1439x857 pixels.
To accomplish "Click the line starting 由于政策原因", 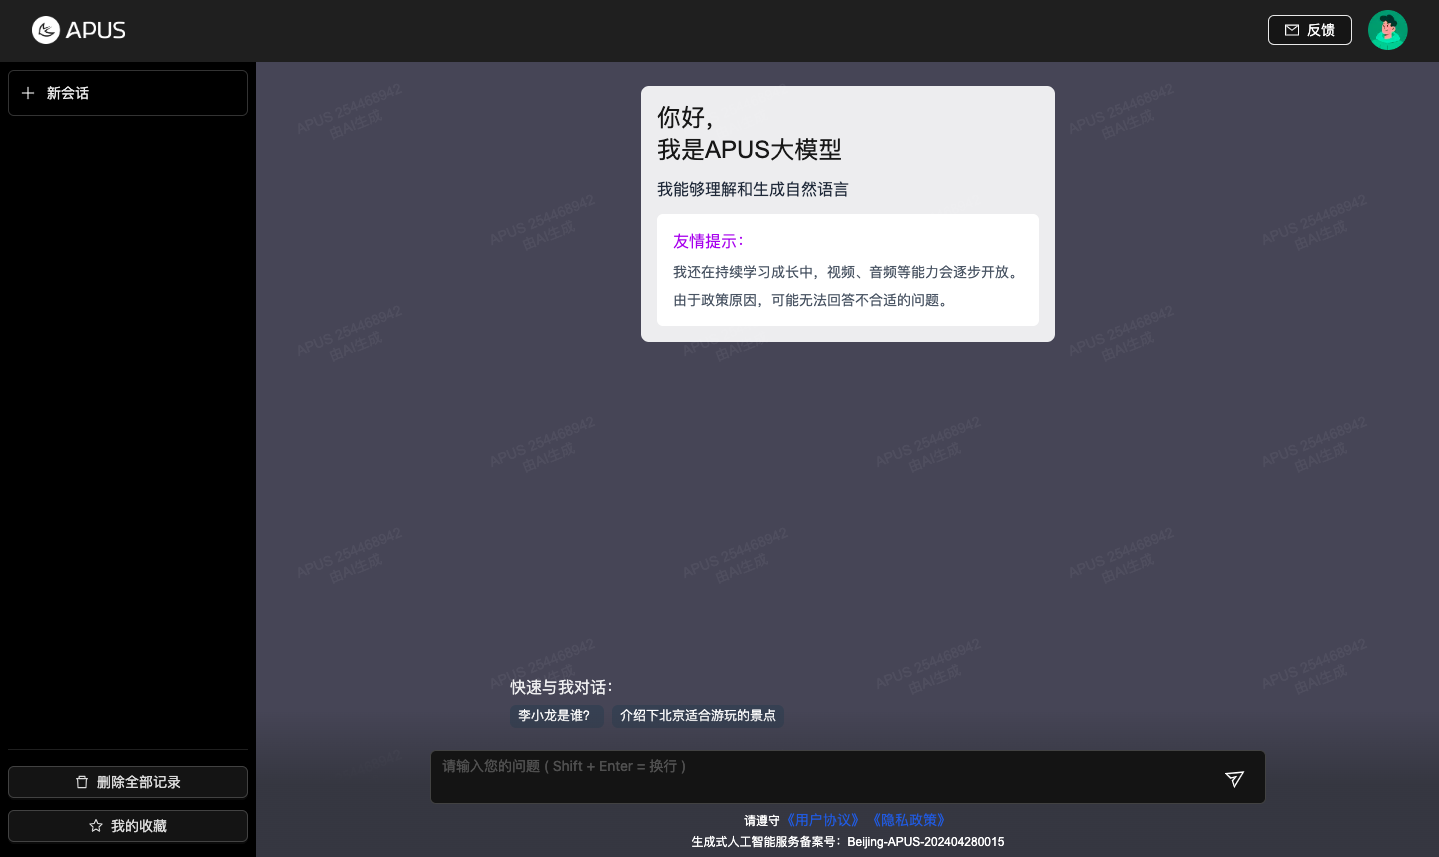I will coord(813,300).
